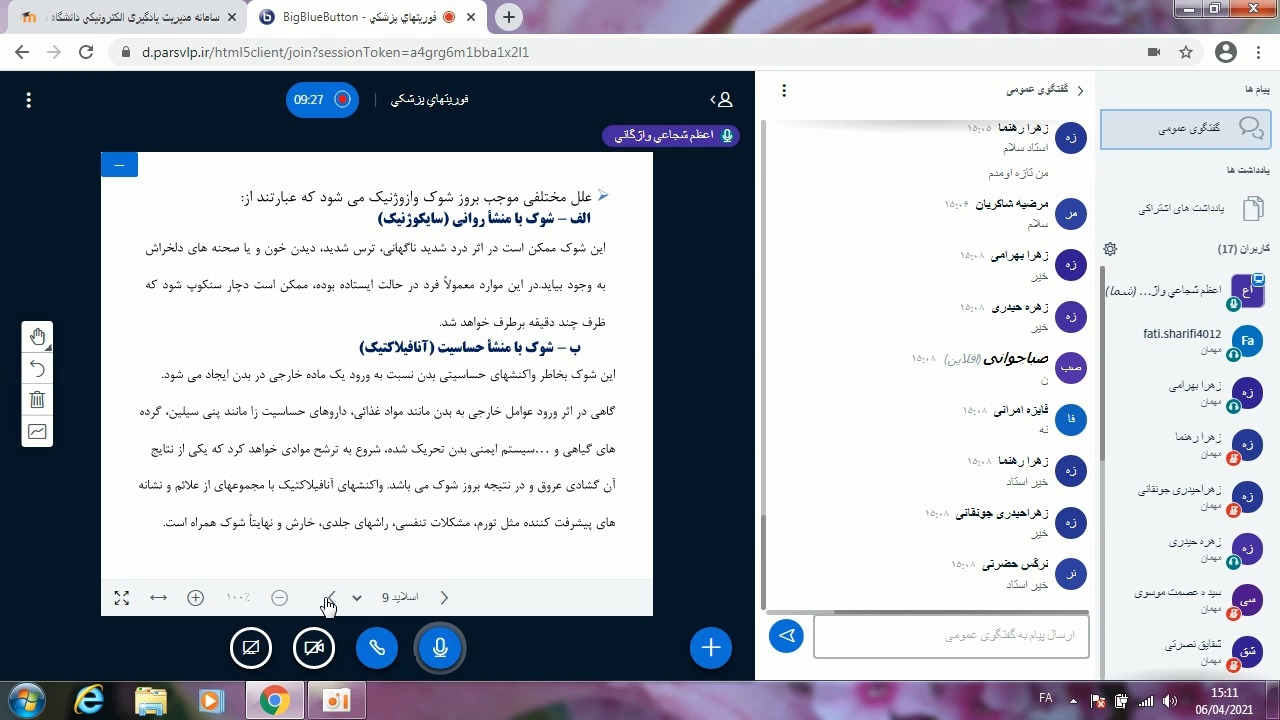Click the send chat message button
The image size is (1280, 720).
point(786,636)
